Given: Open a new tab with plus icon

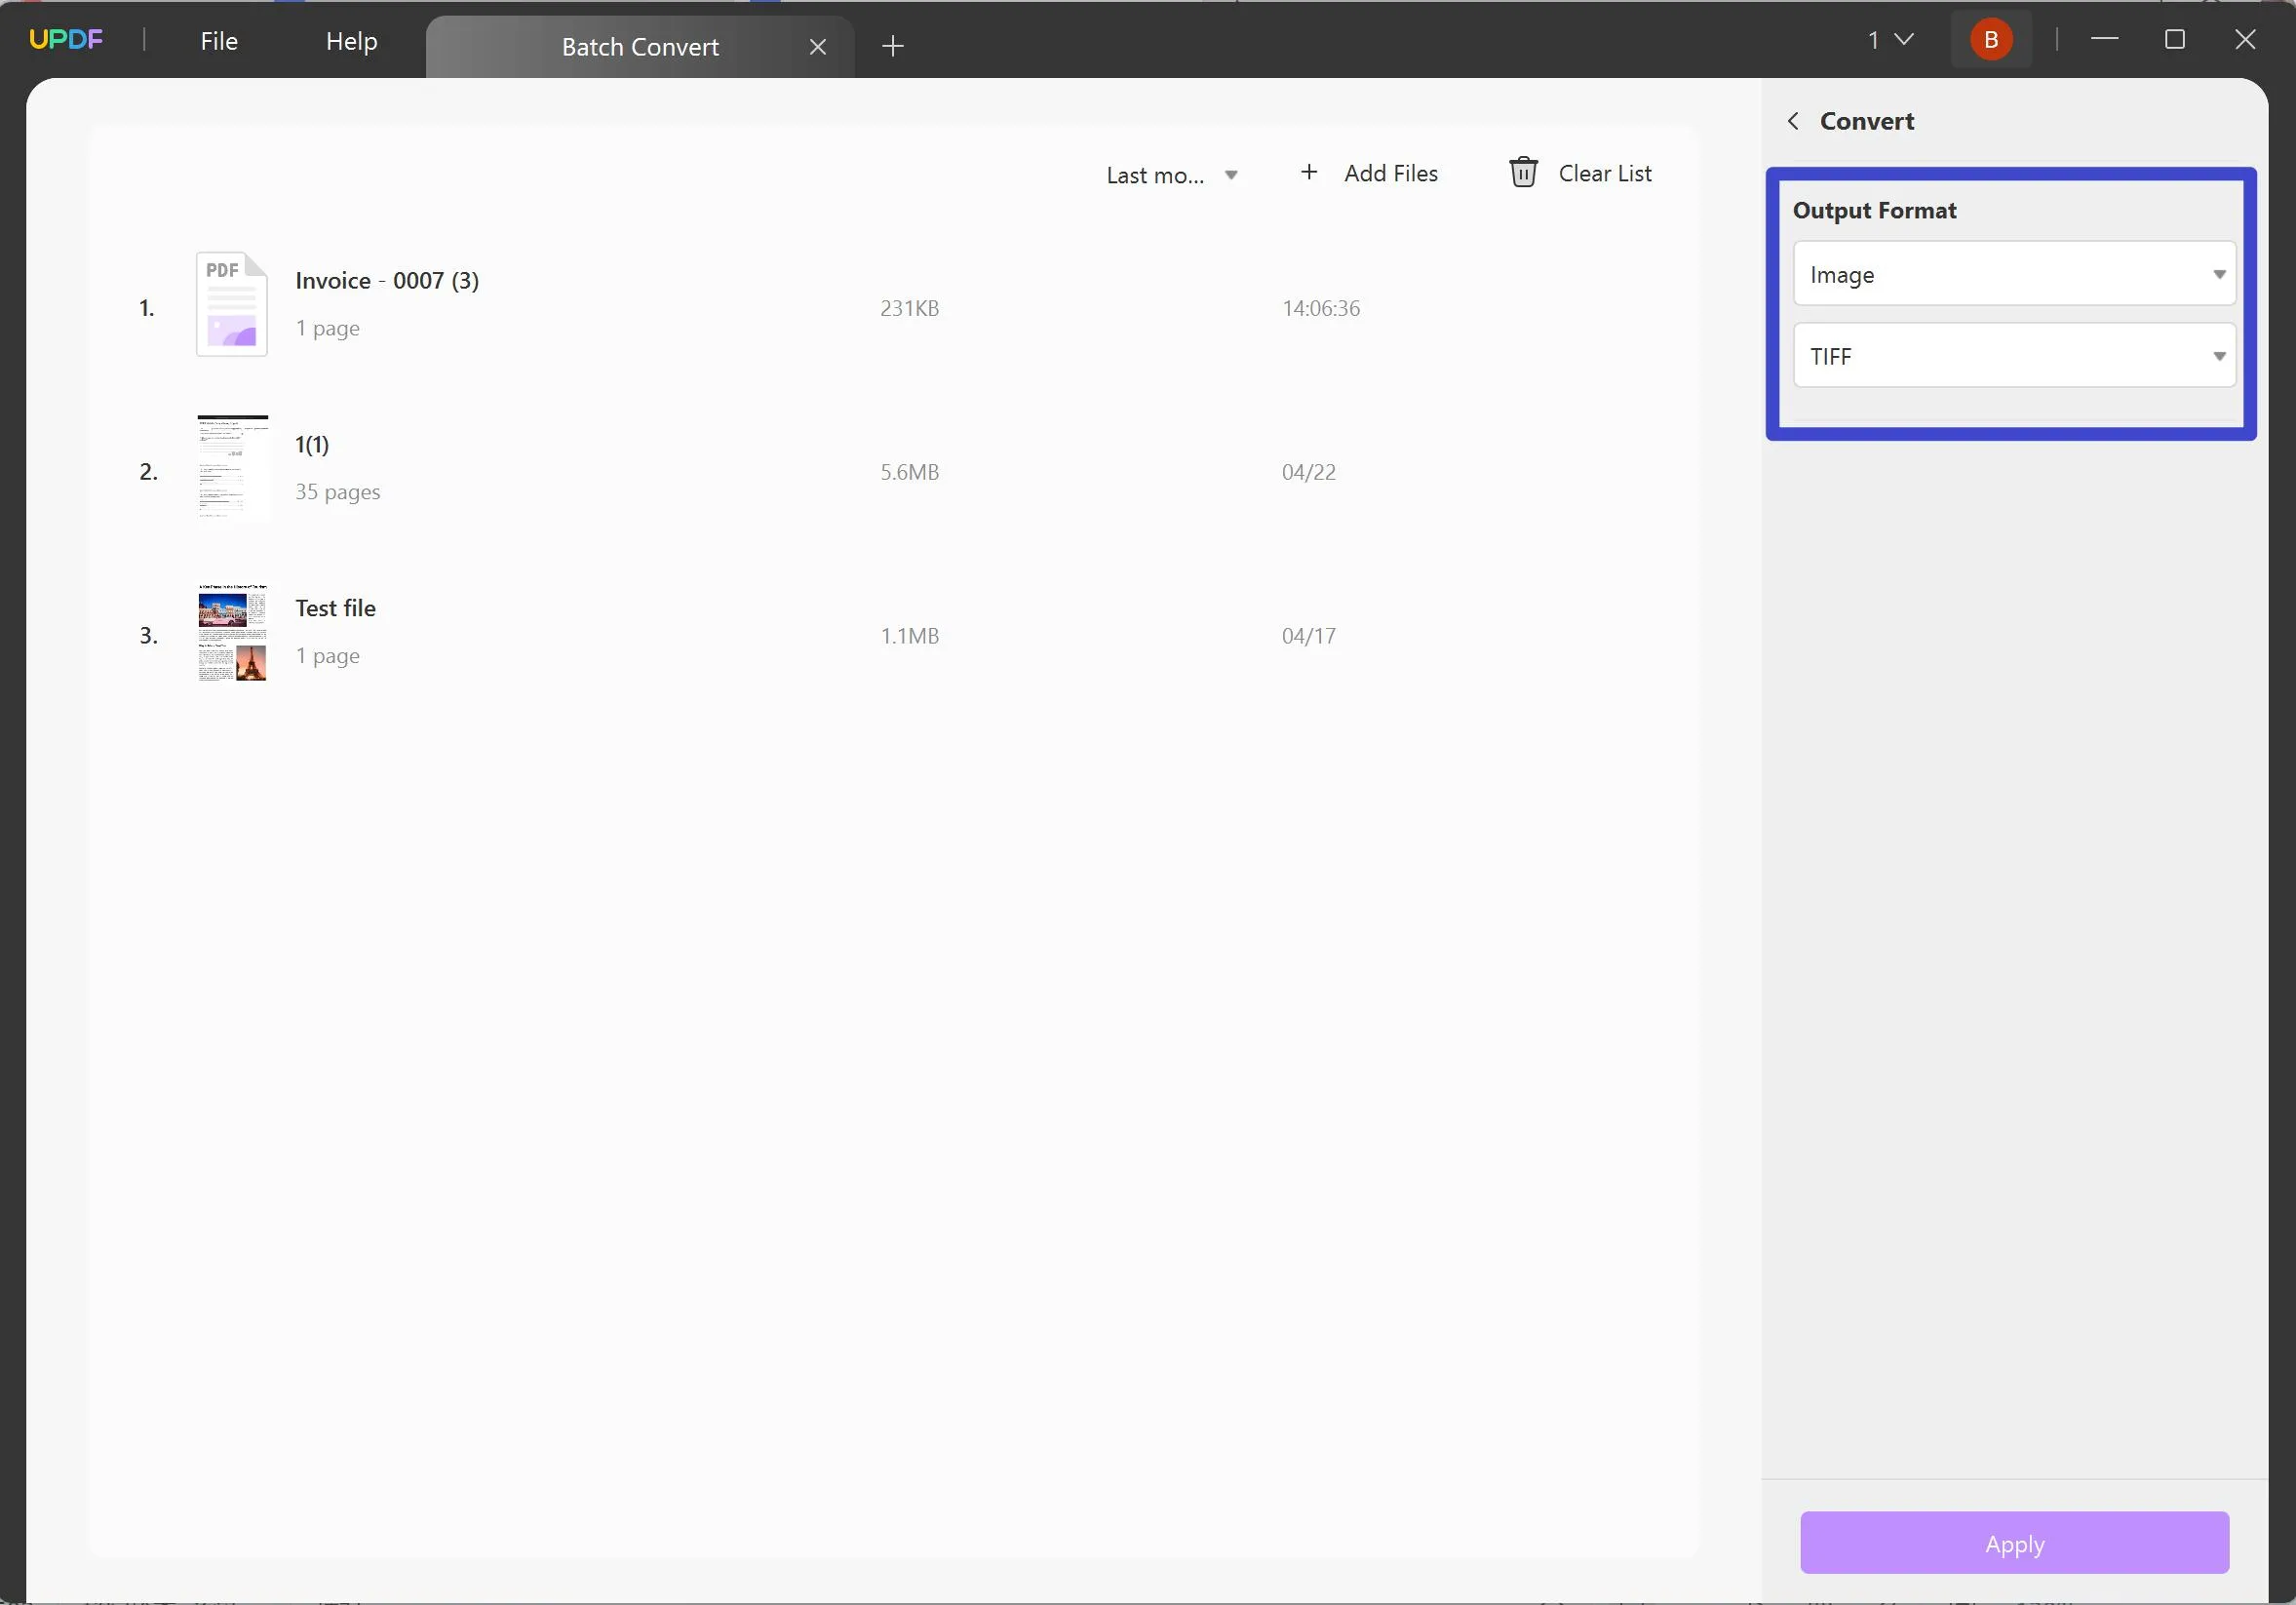Looking at the screenshot, I should [x=893, y=46].
